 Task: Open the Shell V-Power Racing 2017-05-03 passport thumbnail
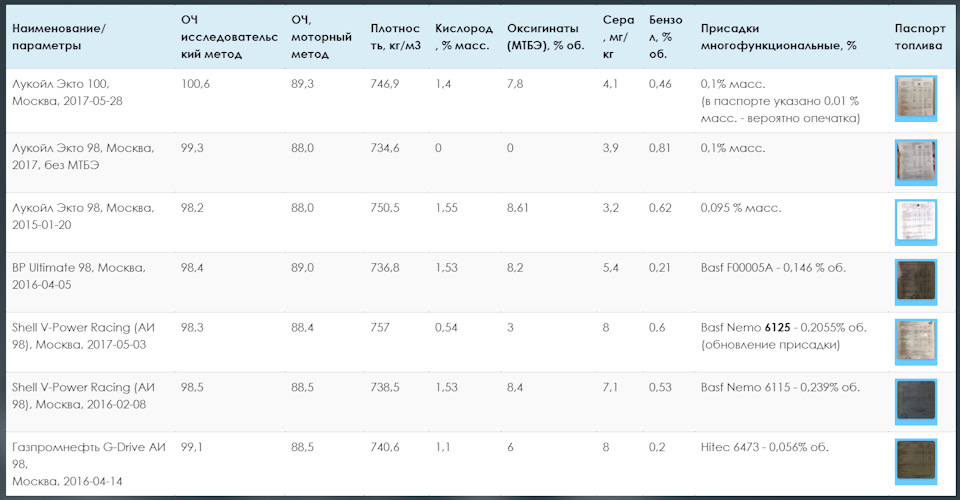pos(916,342)
